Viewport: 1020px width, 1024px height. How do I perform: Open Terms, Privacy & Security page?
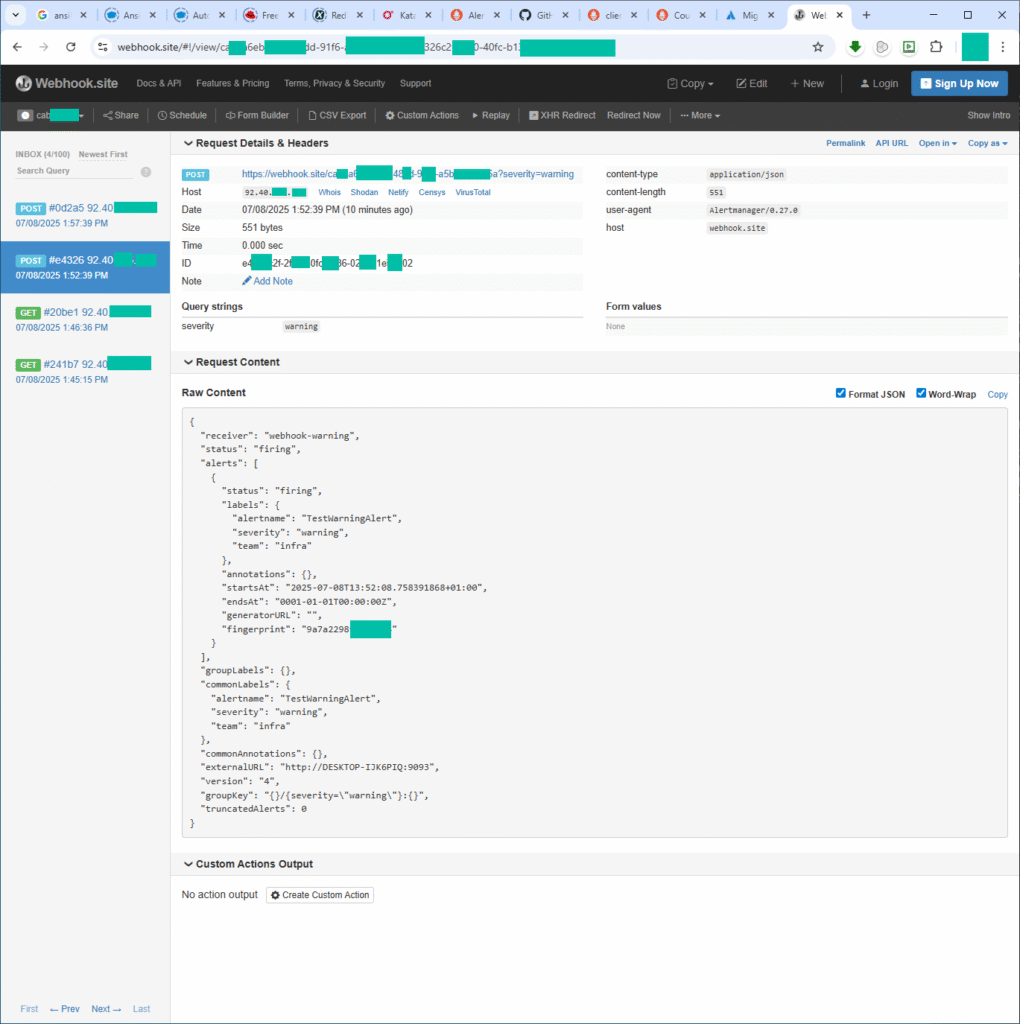tap(334, 84)
